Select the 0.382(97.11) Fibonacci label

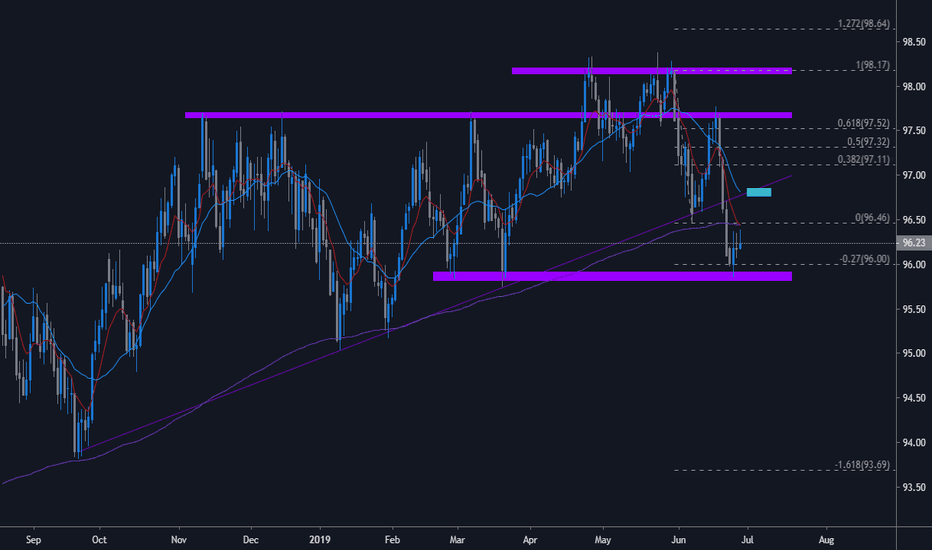pos(864,159)
